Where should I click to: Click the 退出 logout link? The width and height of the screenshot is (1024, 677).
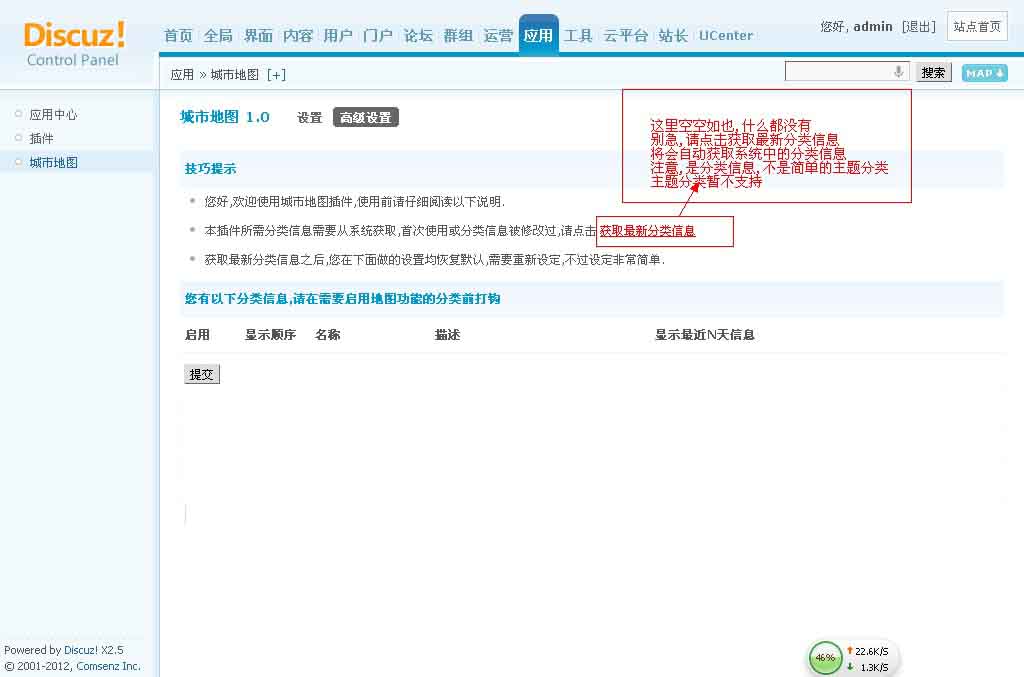click(x=919, y=27)
